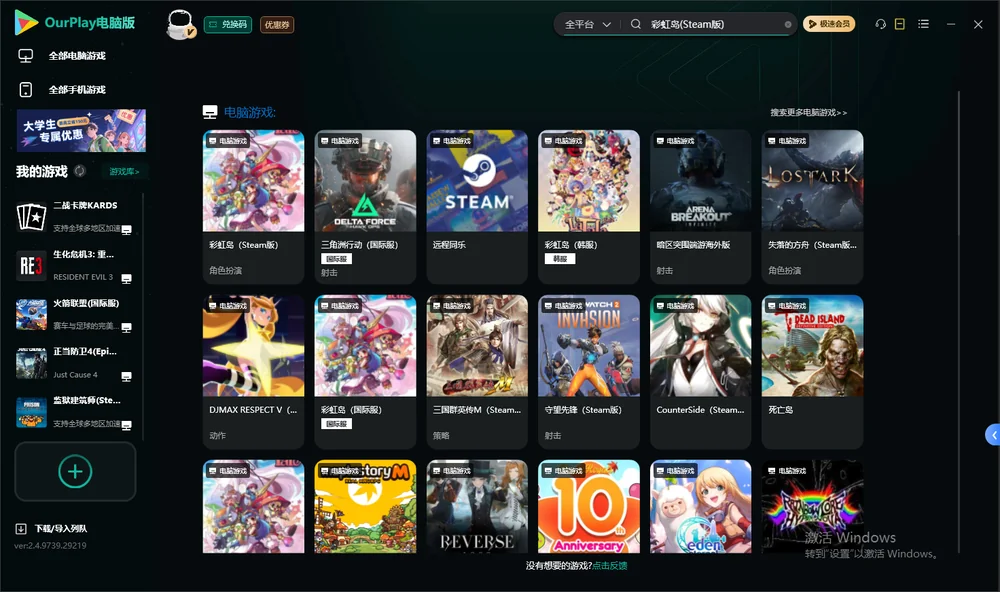The width and height of the screenshot is (1000, 592).
Task: Open the 游戏库 link
Action: (124, 171)
